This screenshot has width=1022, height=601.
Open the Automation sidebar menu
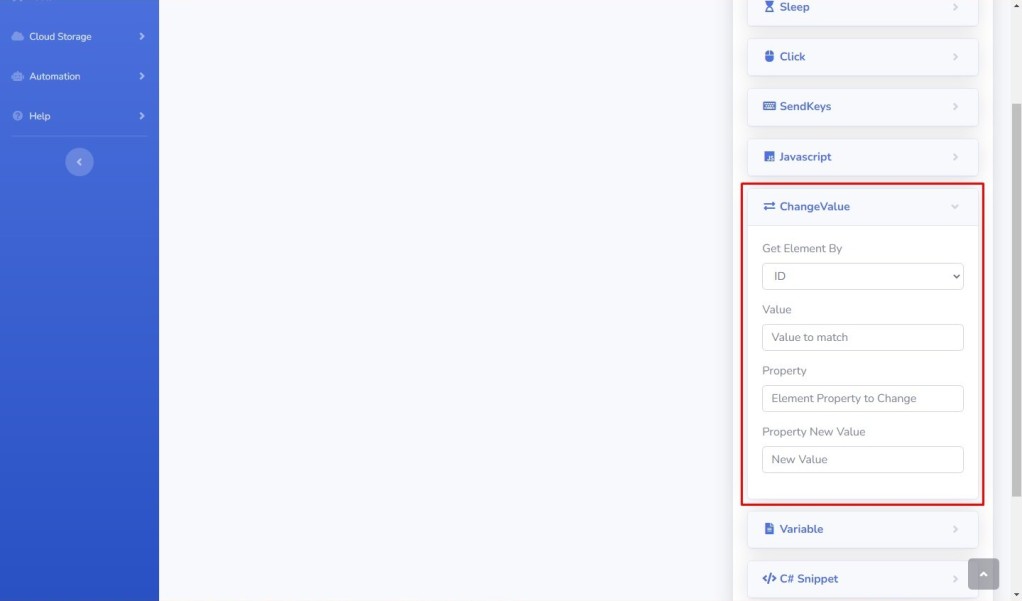(x=79, y=76)
